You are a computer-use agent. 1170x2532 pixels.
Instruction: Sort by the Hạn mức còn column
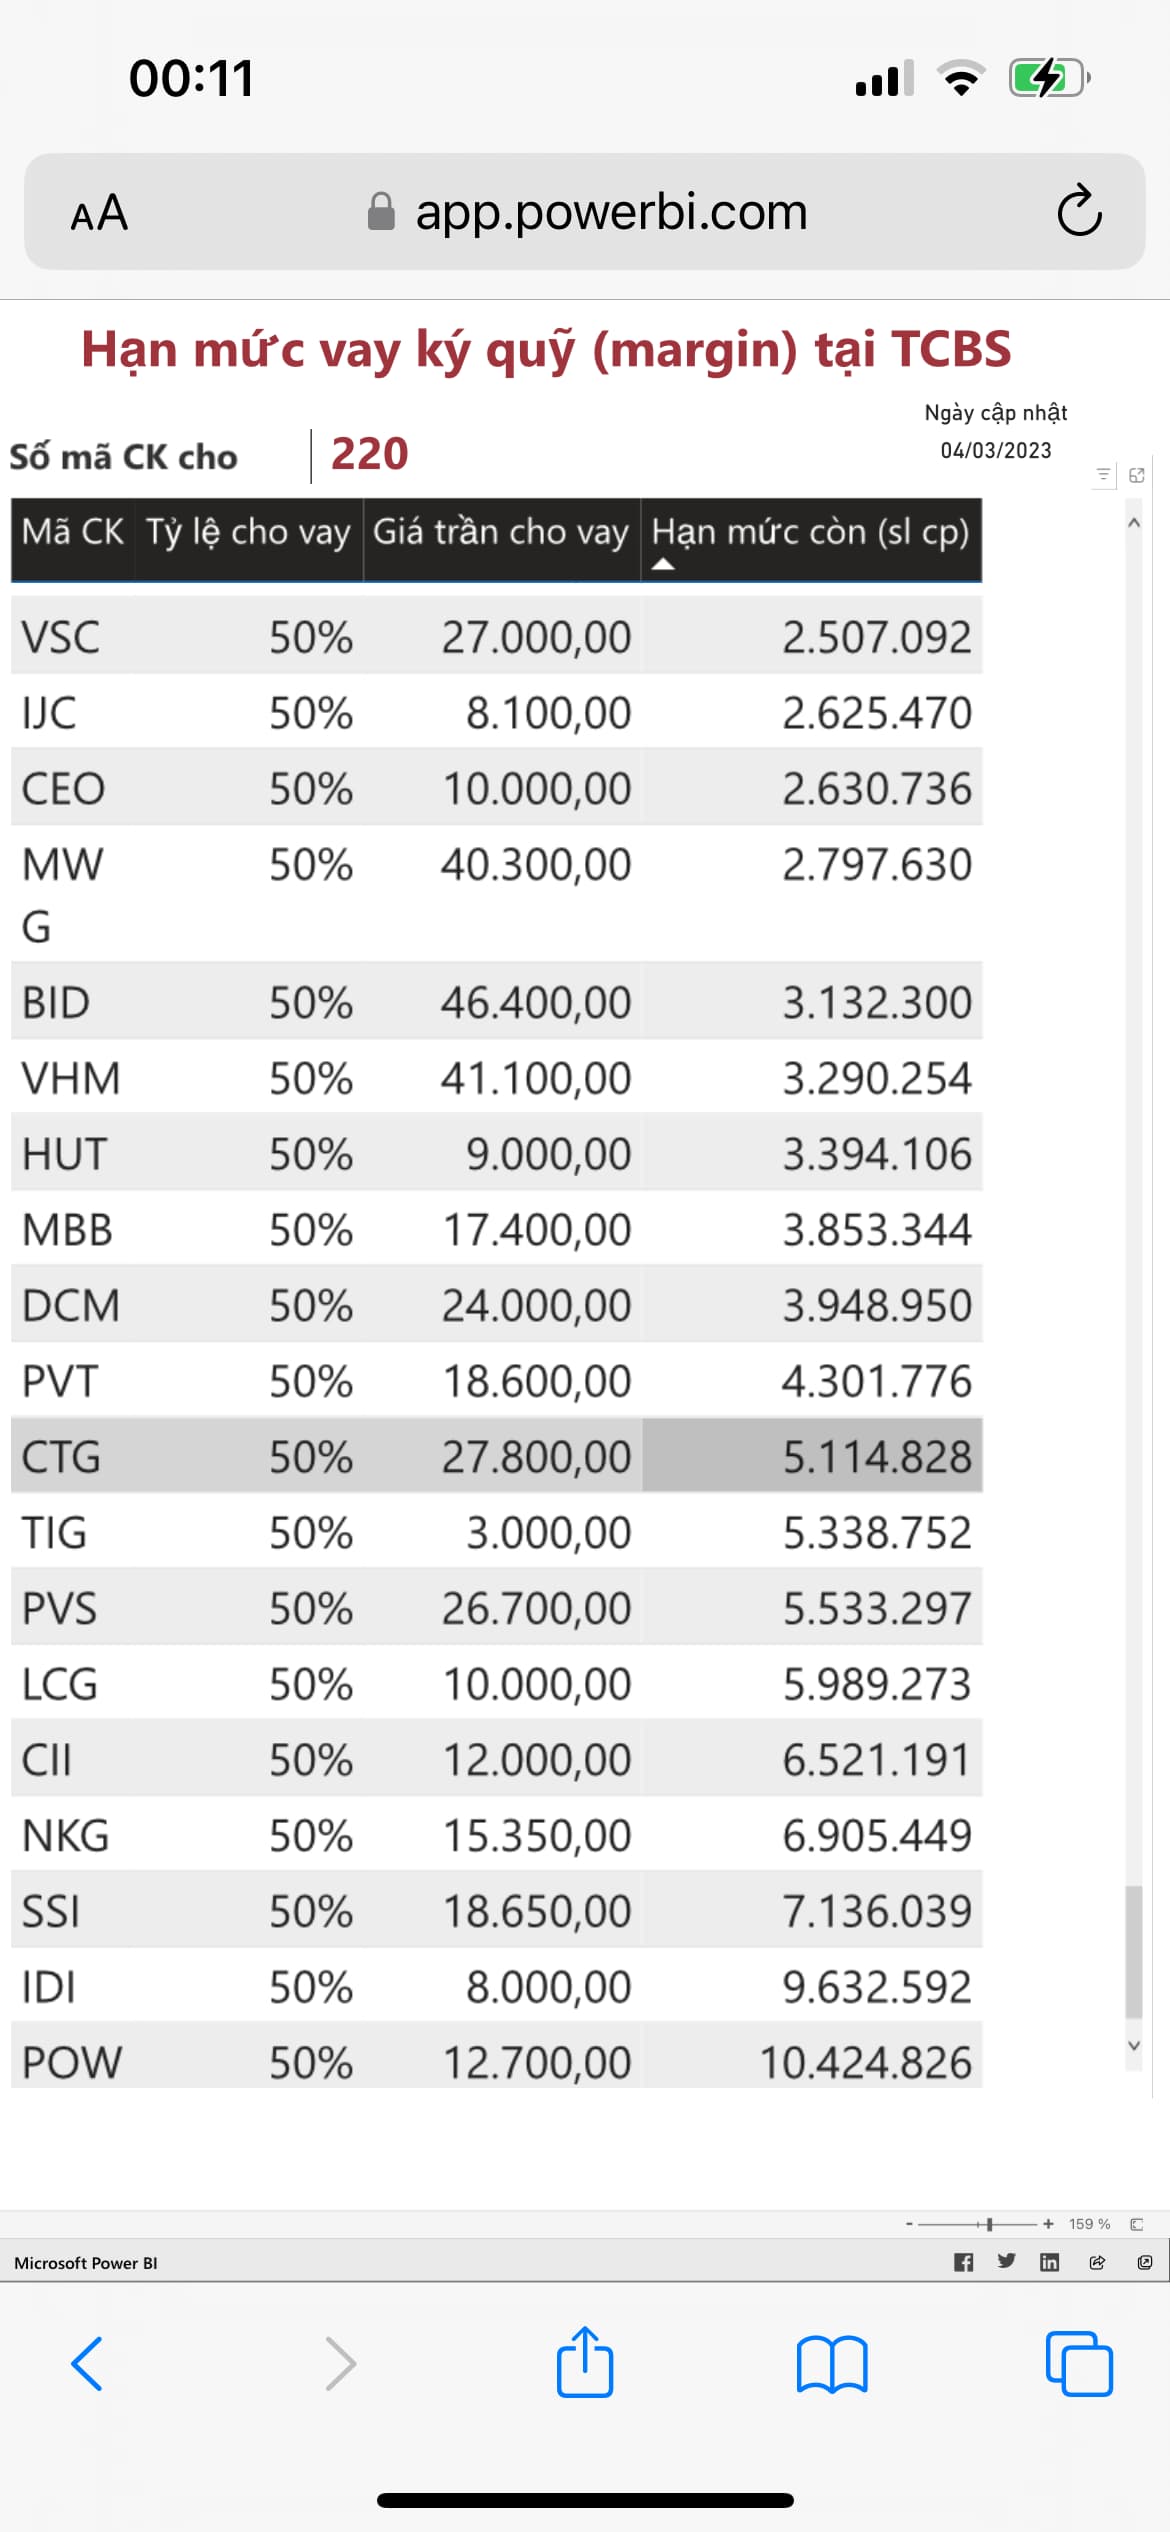coord(810,533)
